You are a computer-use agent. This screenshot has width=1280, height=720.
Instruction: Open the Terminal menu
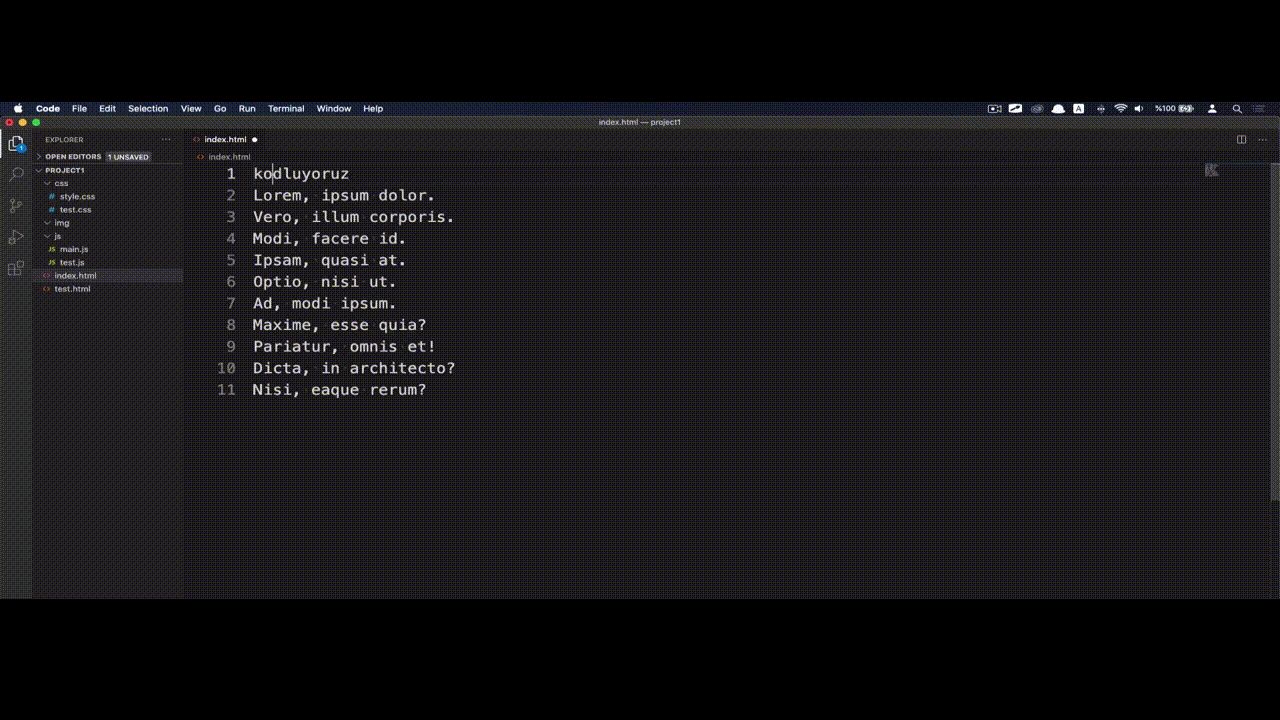click(x=286, y=109)
